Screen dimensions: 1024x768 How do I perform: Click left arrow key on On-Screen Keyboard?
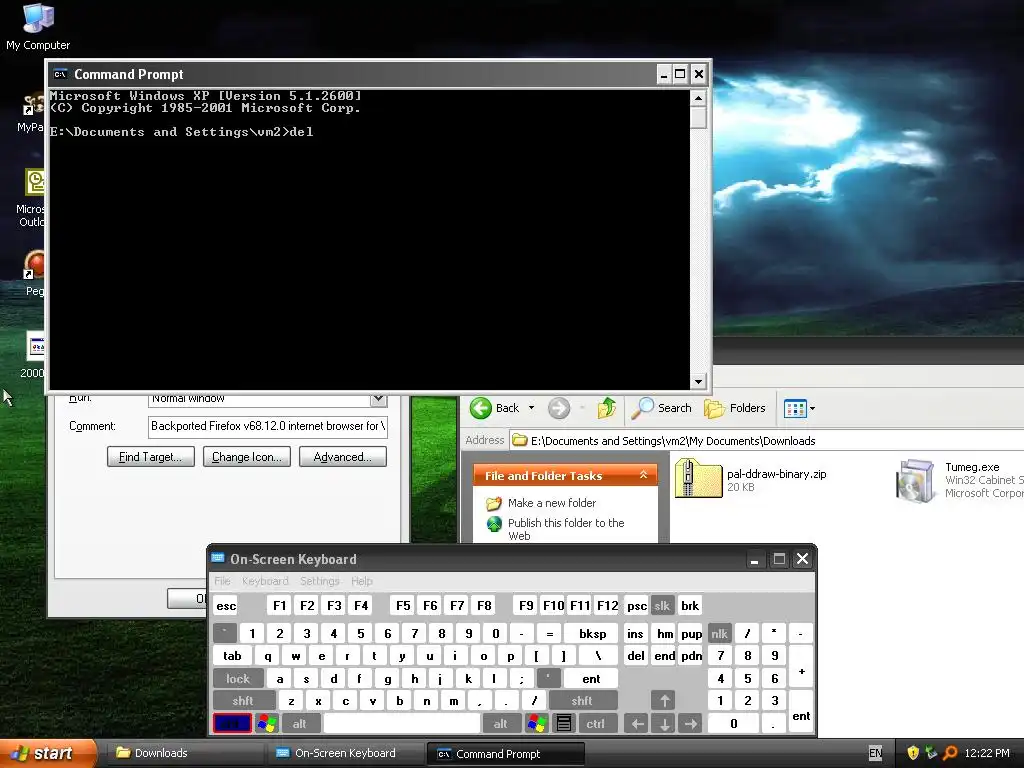coord(637,724)
